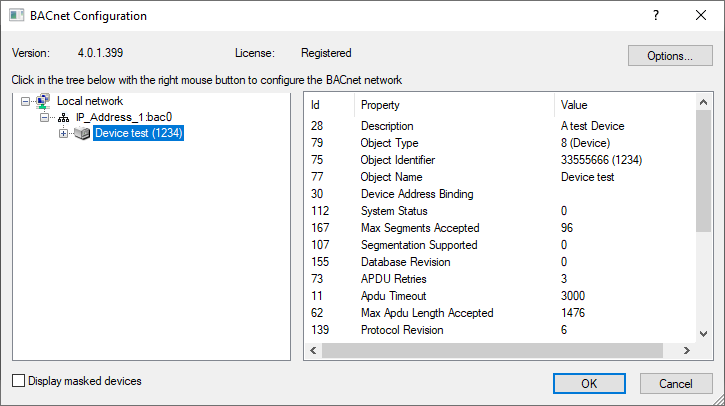Viewport: 725px width, 406px height.
Task: Click the Value column header
Action: [x=620, y=105]
